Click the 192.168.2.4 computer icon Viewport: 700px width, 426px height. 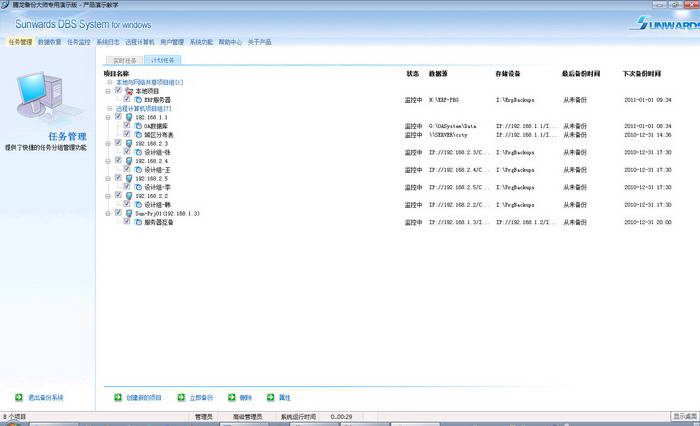coord(129,161)
